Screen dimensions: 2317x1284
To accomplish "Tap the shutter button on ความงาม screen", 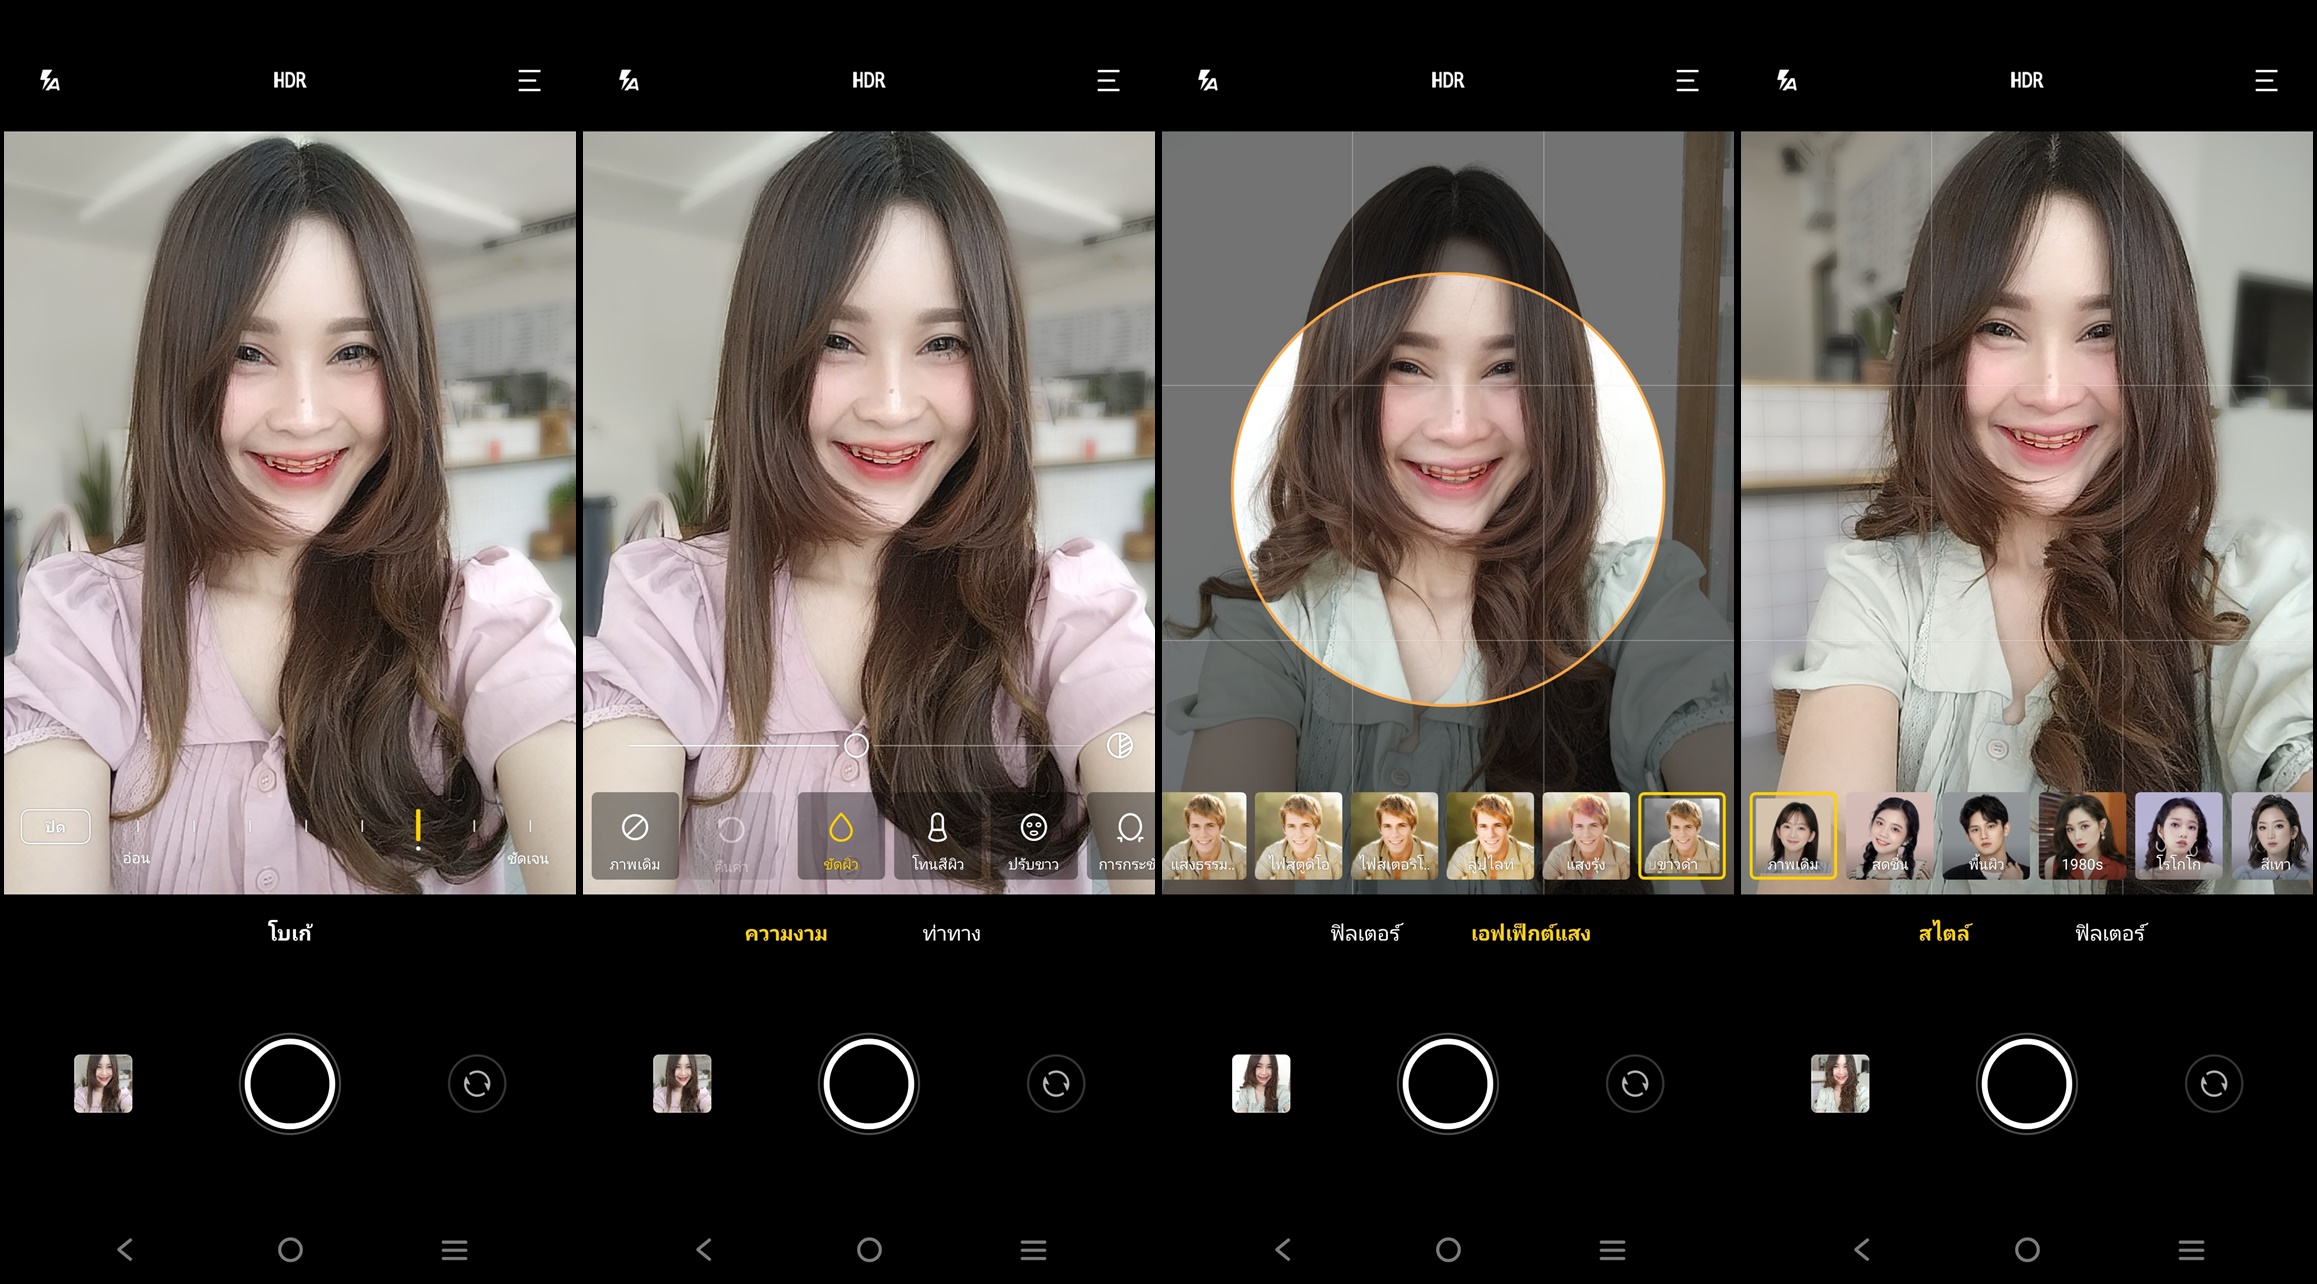I will (x=869, y=1084).
